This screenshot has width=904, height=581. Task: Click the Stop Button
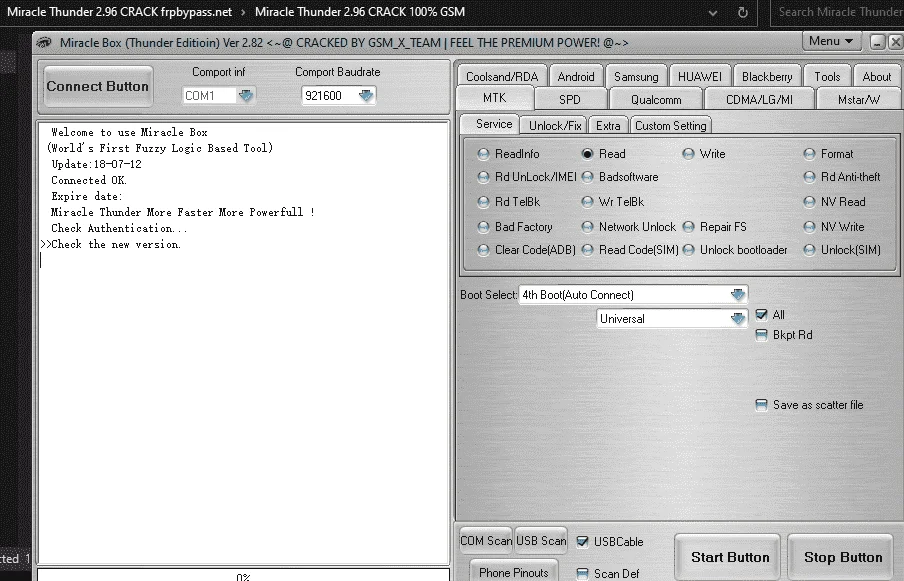coord(842,557)
